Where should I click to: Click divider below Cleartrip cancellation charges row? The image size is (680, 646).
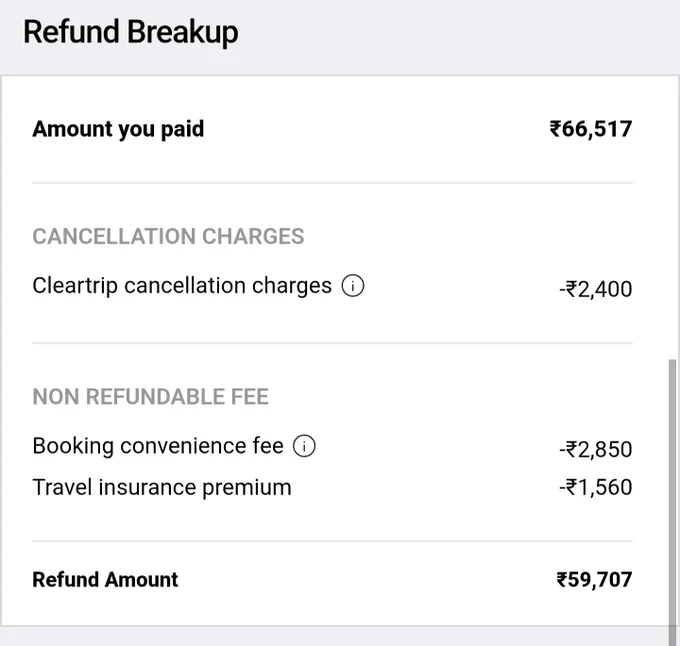[x=332, y=343]
